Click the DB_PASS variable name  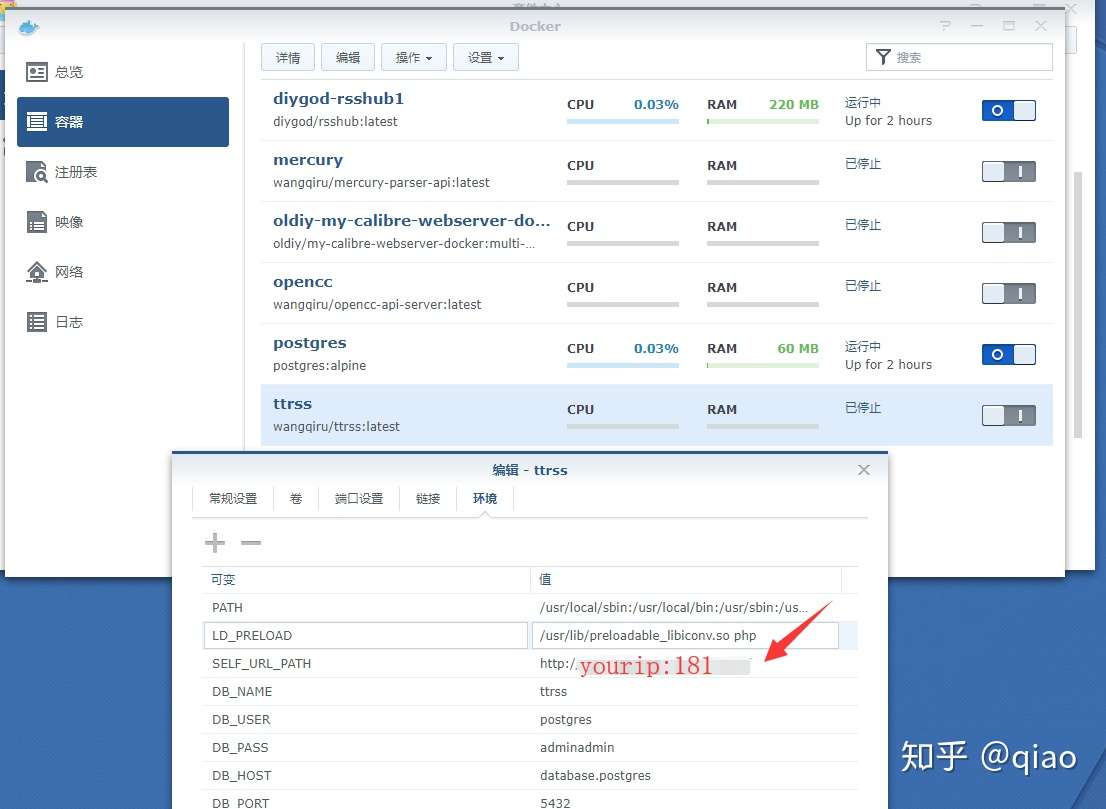click(x=241, y=748)
